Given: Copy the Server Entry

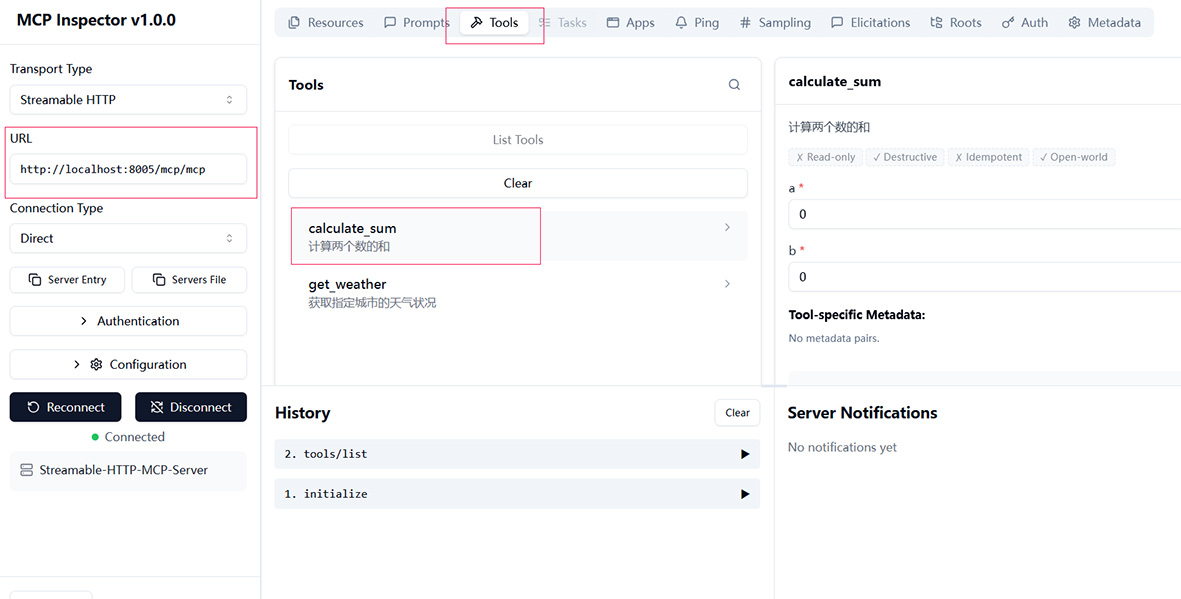Looking at the screenshot, I should coord(68,280).
